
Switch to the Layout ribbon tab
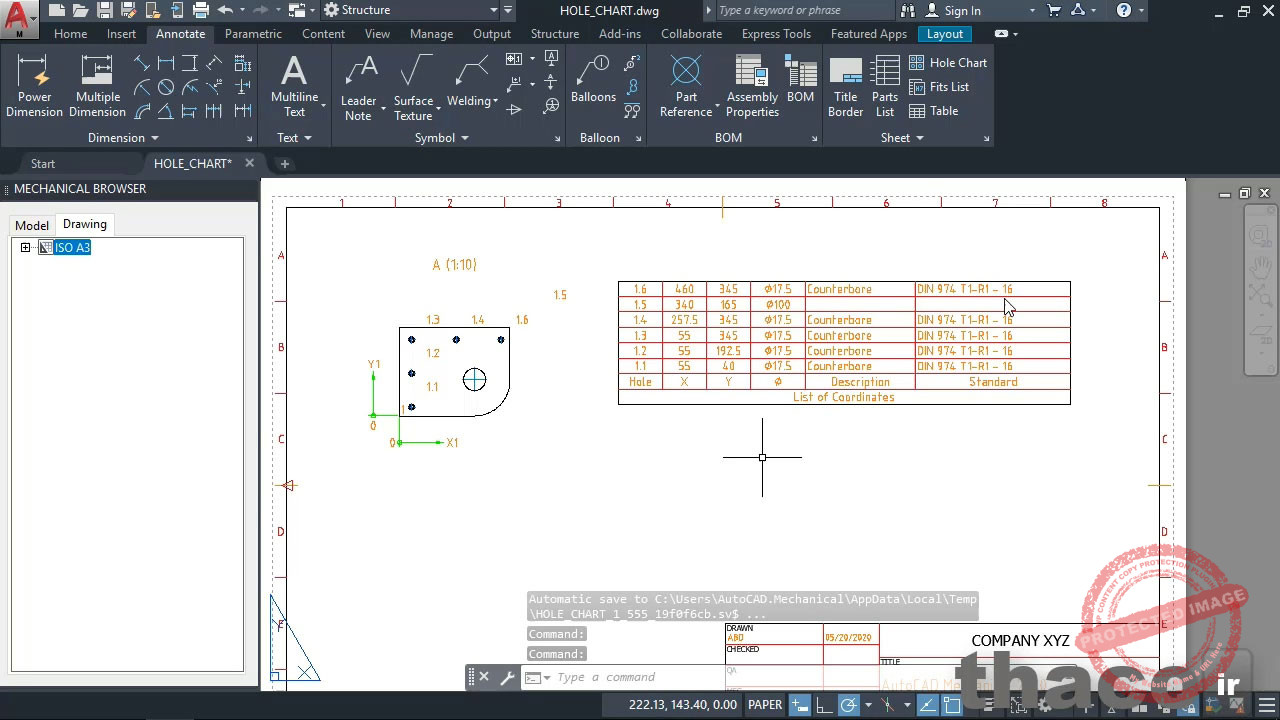(x=945, y=33)
